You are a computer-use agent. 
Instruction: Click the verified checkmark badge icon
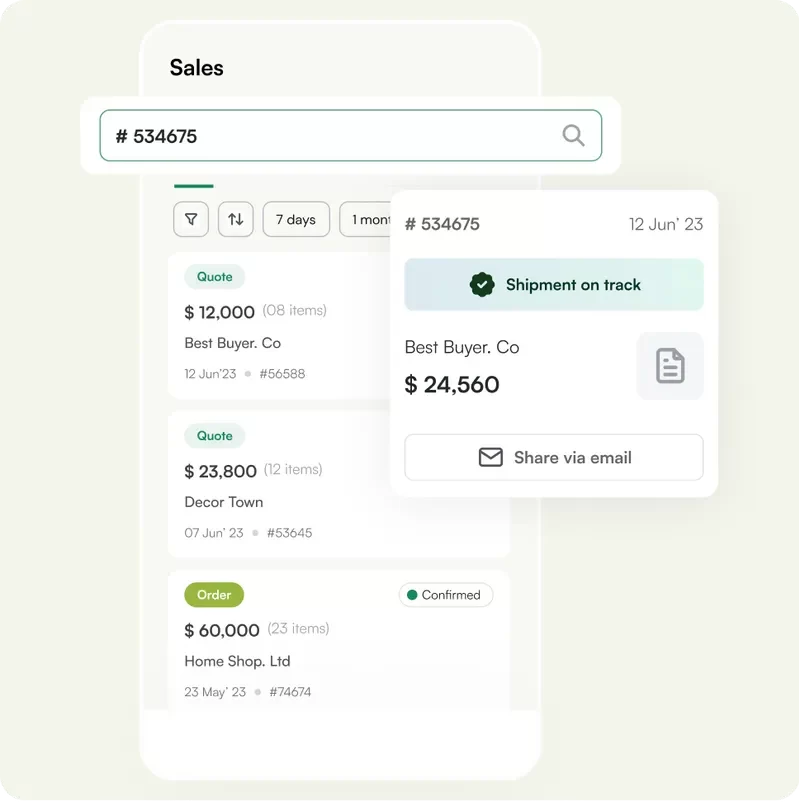[482, 285]
